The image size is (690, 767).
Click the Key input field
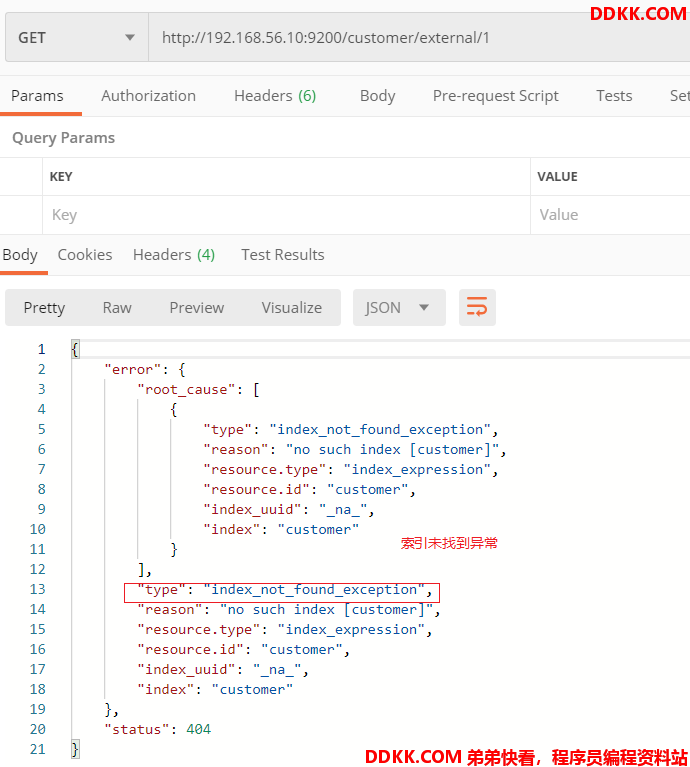286,215
